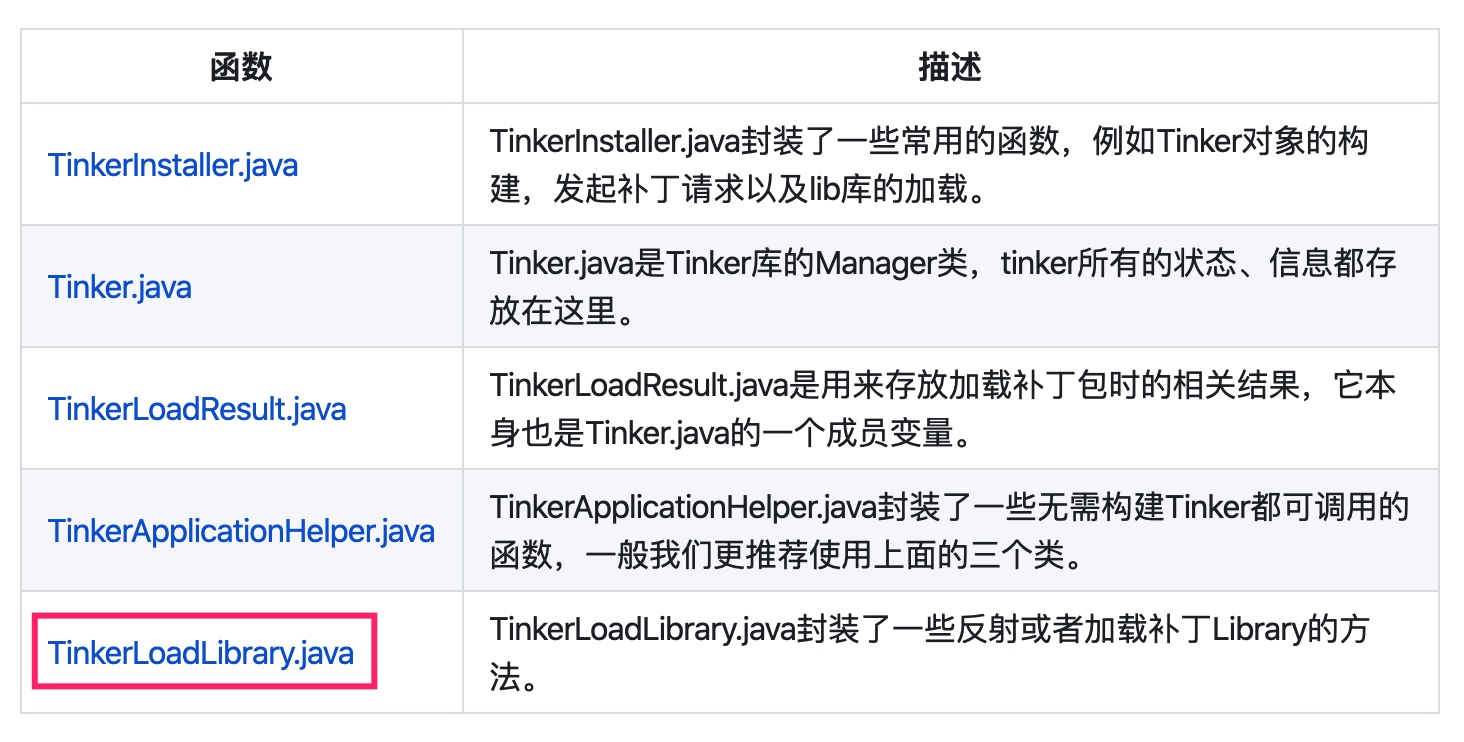Click the 函数 column header
1464x742 pixels.
tap(241, 65)
